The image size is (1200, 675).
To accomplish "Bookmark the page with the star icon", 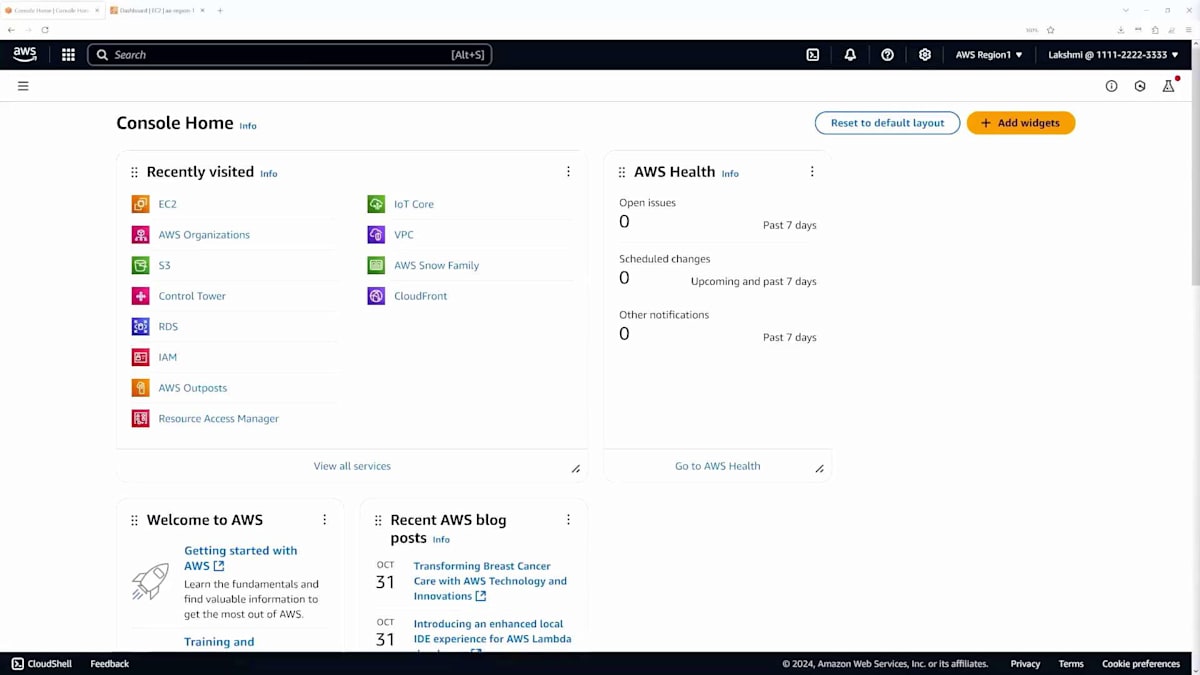I will point(1050,30).
